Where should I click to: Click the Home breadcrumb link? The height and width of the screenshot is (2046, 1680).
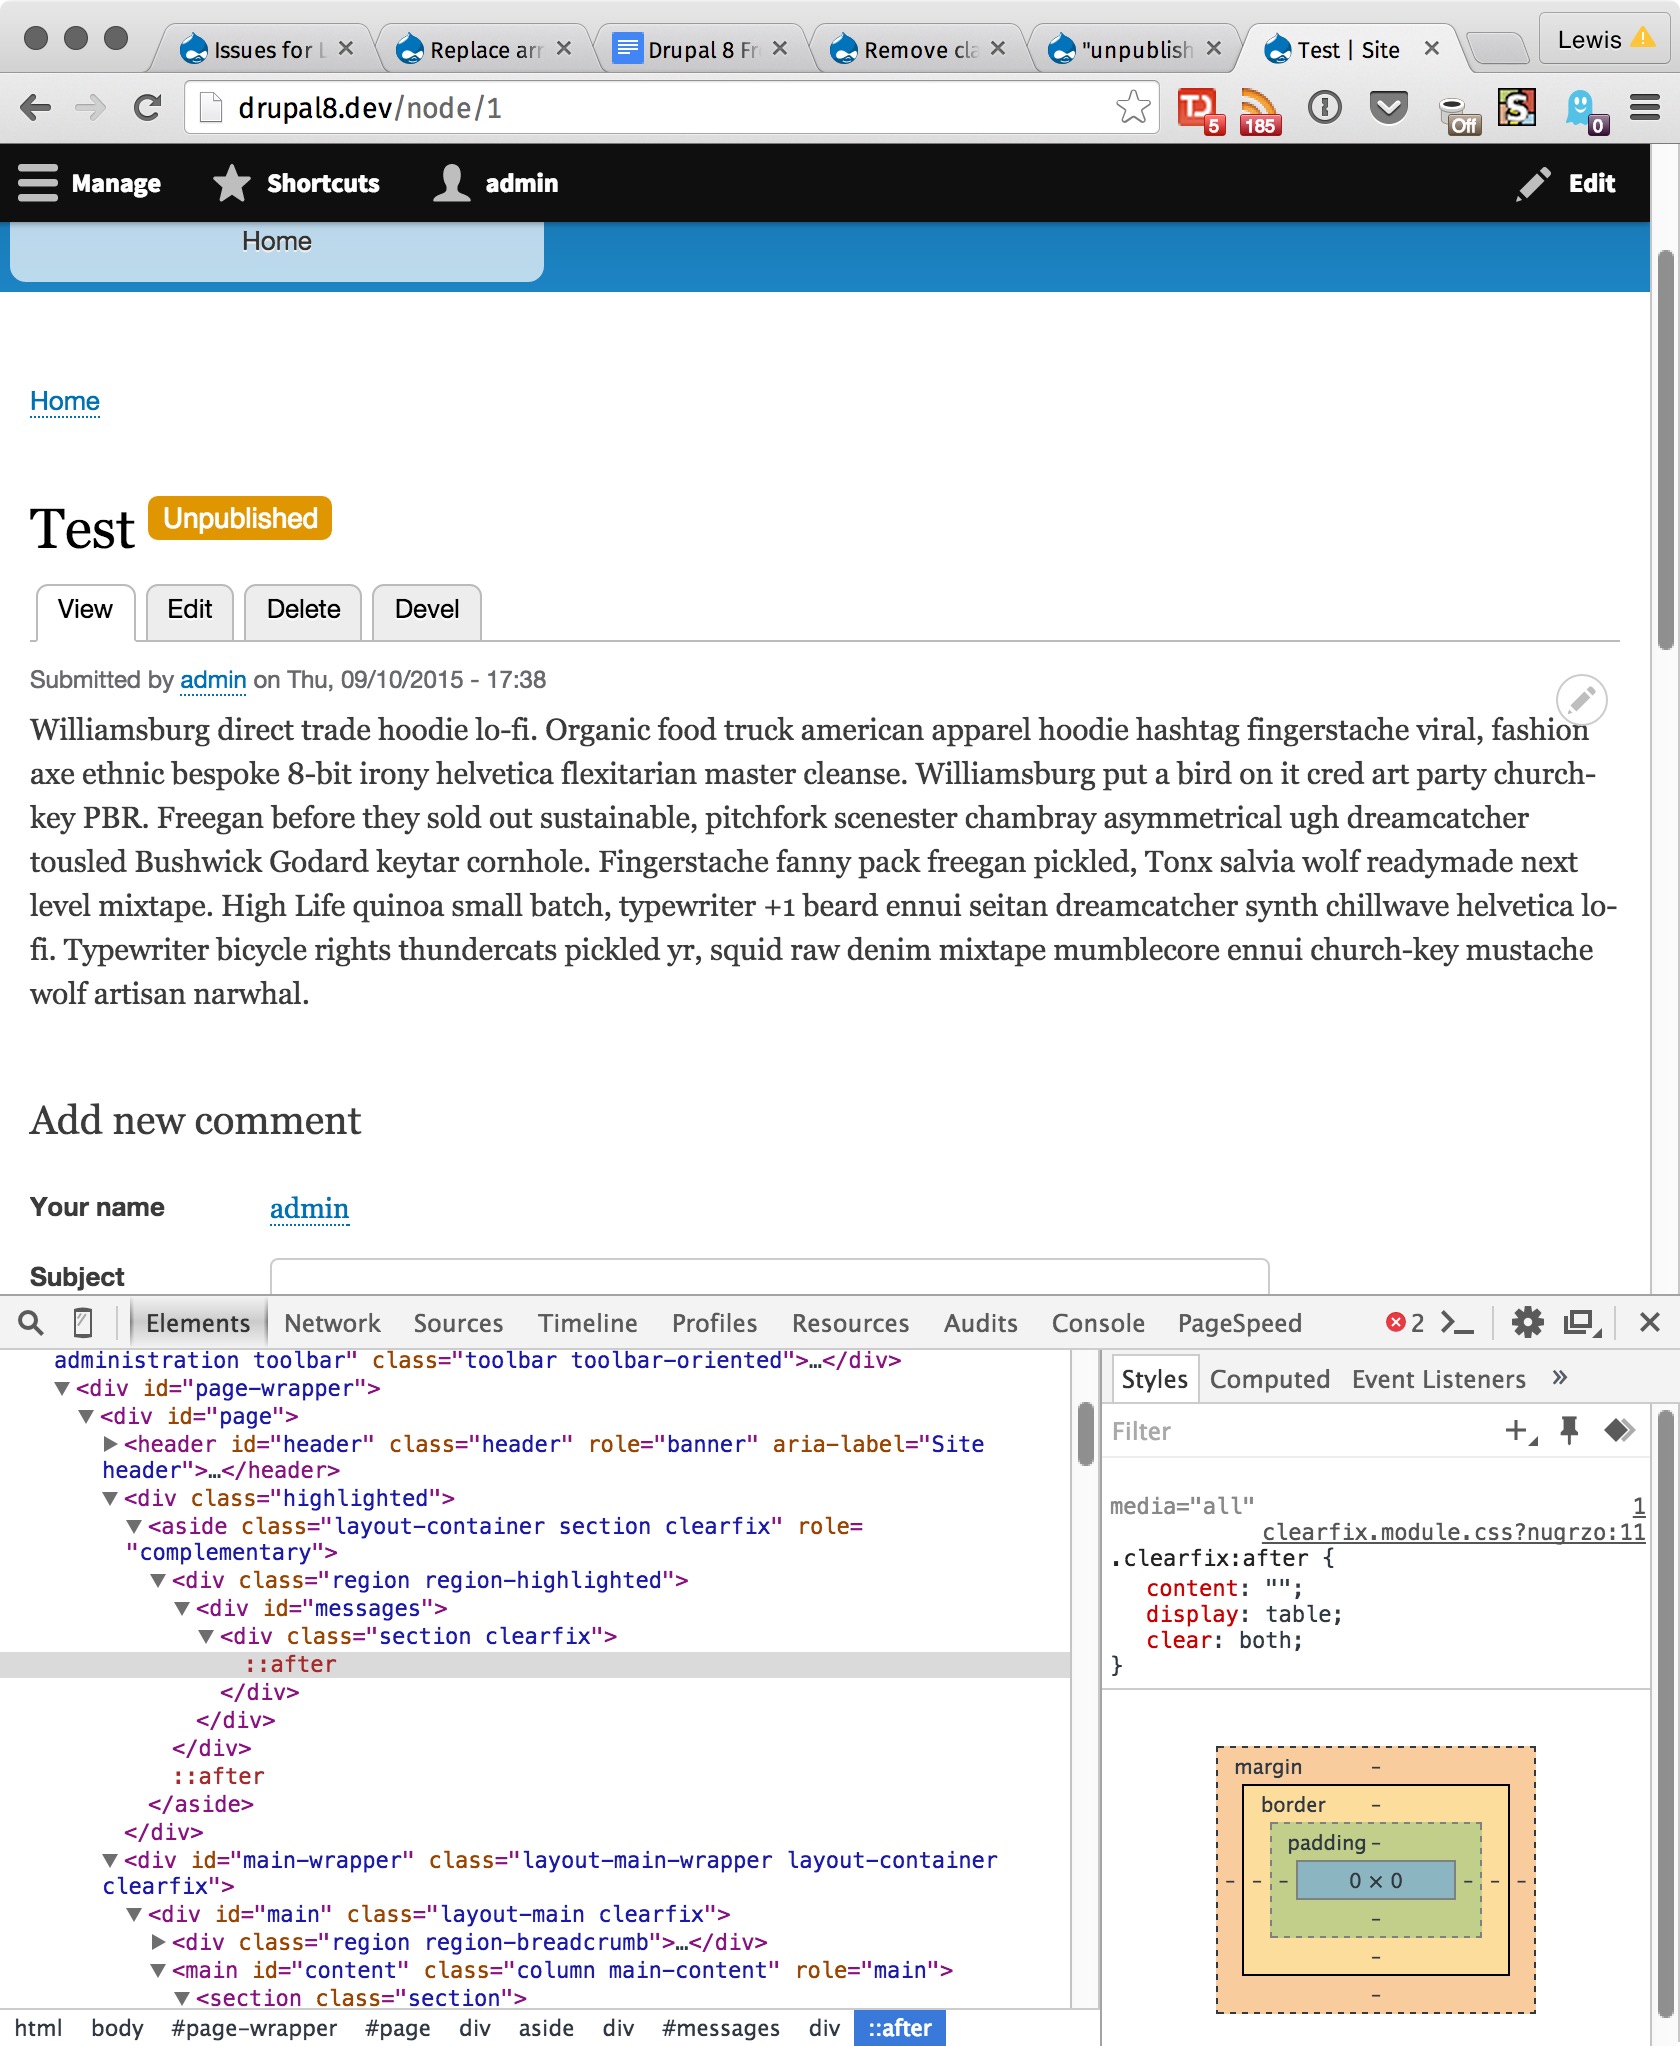pos(65,401)
